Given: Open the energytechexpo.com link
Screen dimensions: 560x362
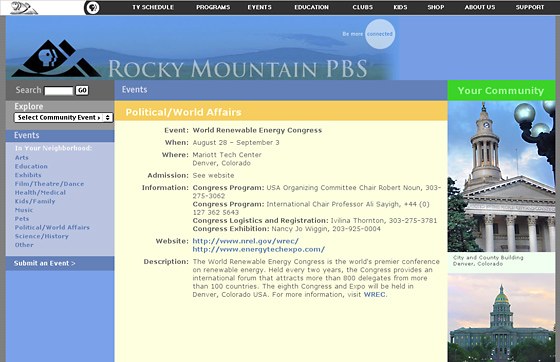Looking at the screenshot, I should pyautogui.click(x=259, y=249).
